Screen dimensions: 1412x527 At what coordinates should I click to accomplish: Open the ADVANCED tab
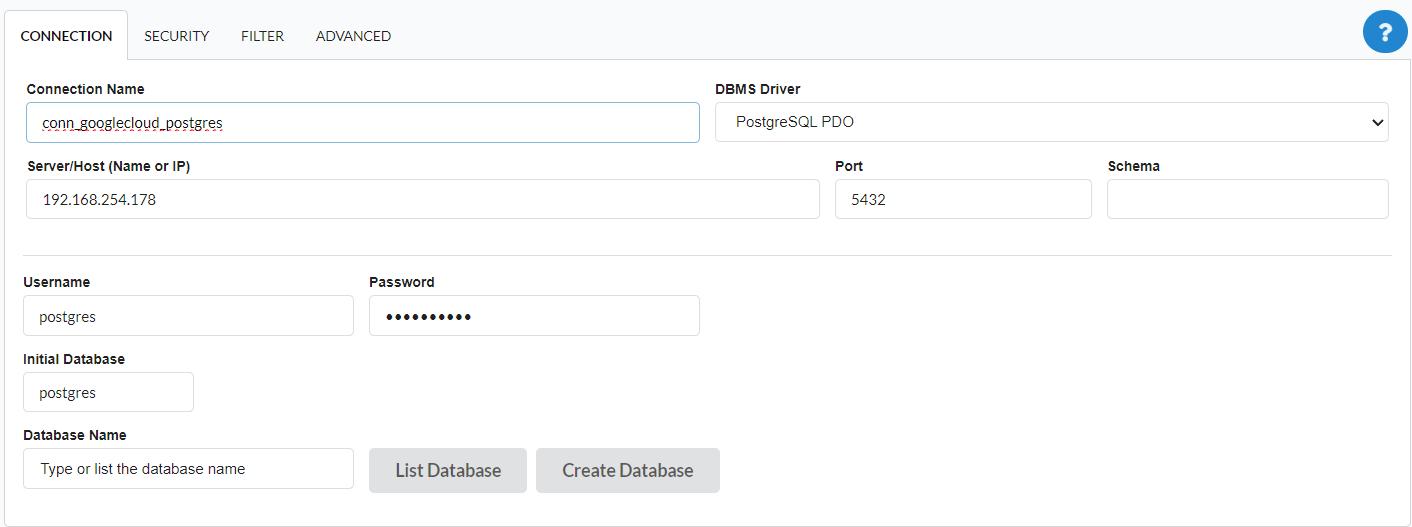353,36
